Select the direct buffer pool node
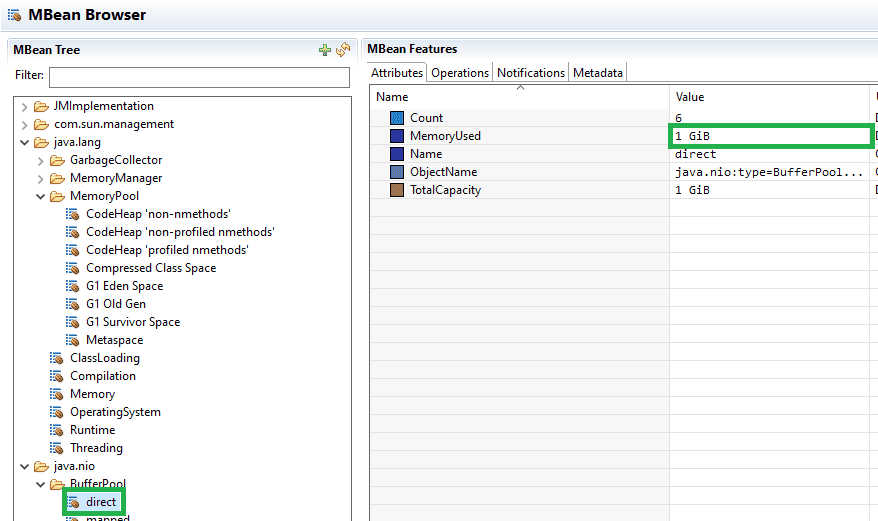Image resolution: width=878 pixels, height=521 pixels. 101,502
